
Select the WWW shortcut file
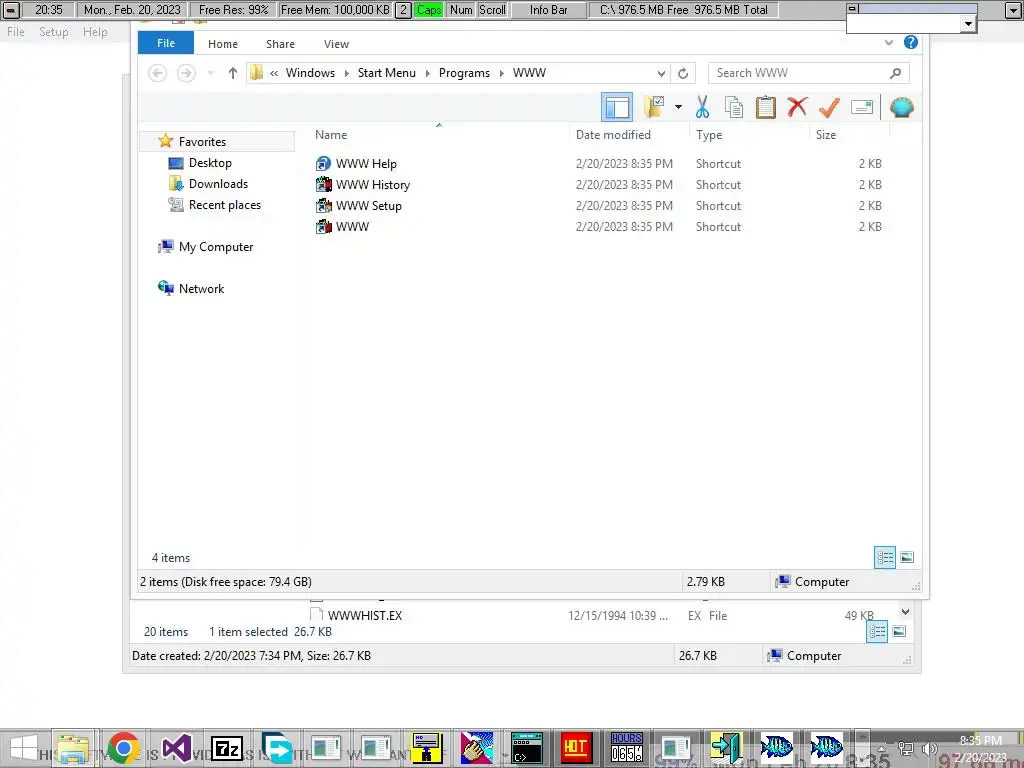352,226
